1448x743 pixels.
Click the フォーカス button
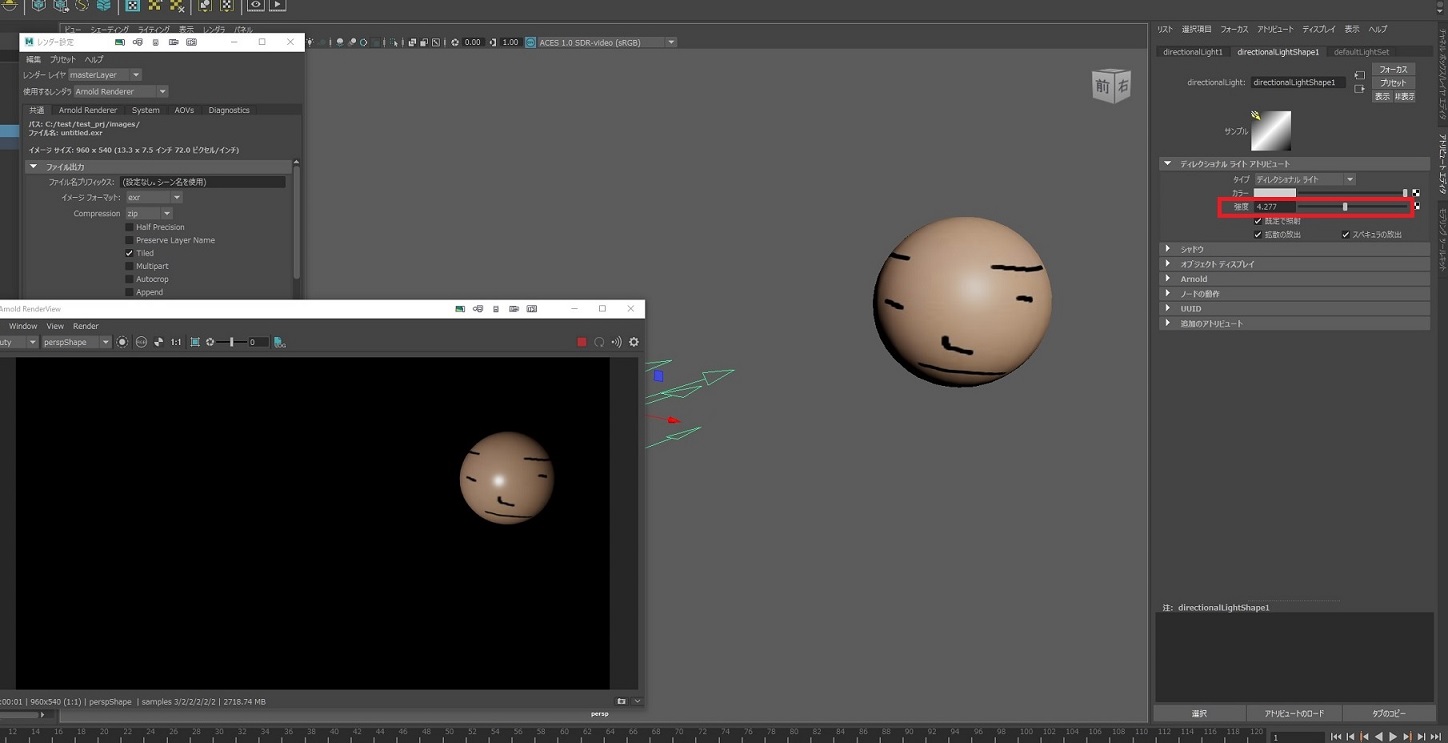coord(1393,69)
